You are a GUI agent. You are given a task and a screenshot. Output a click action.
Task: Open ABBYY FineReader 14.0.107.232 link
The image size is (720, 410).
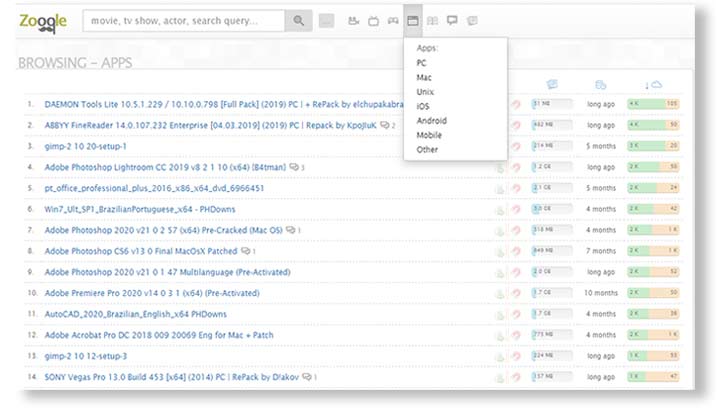[210, 125]
